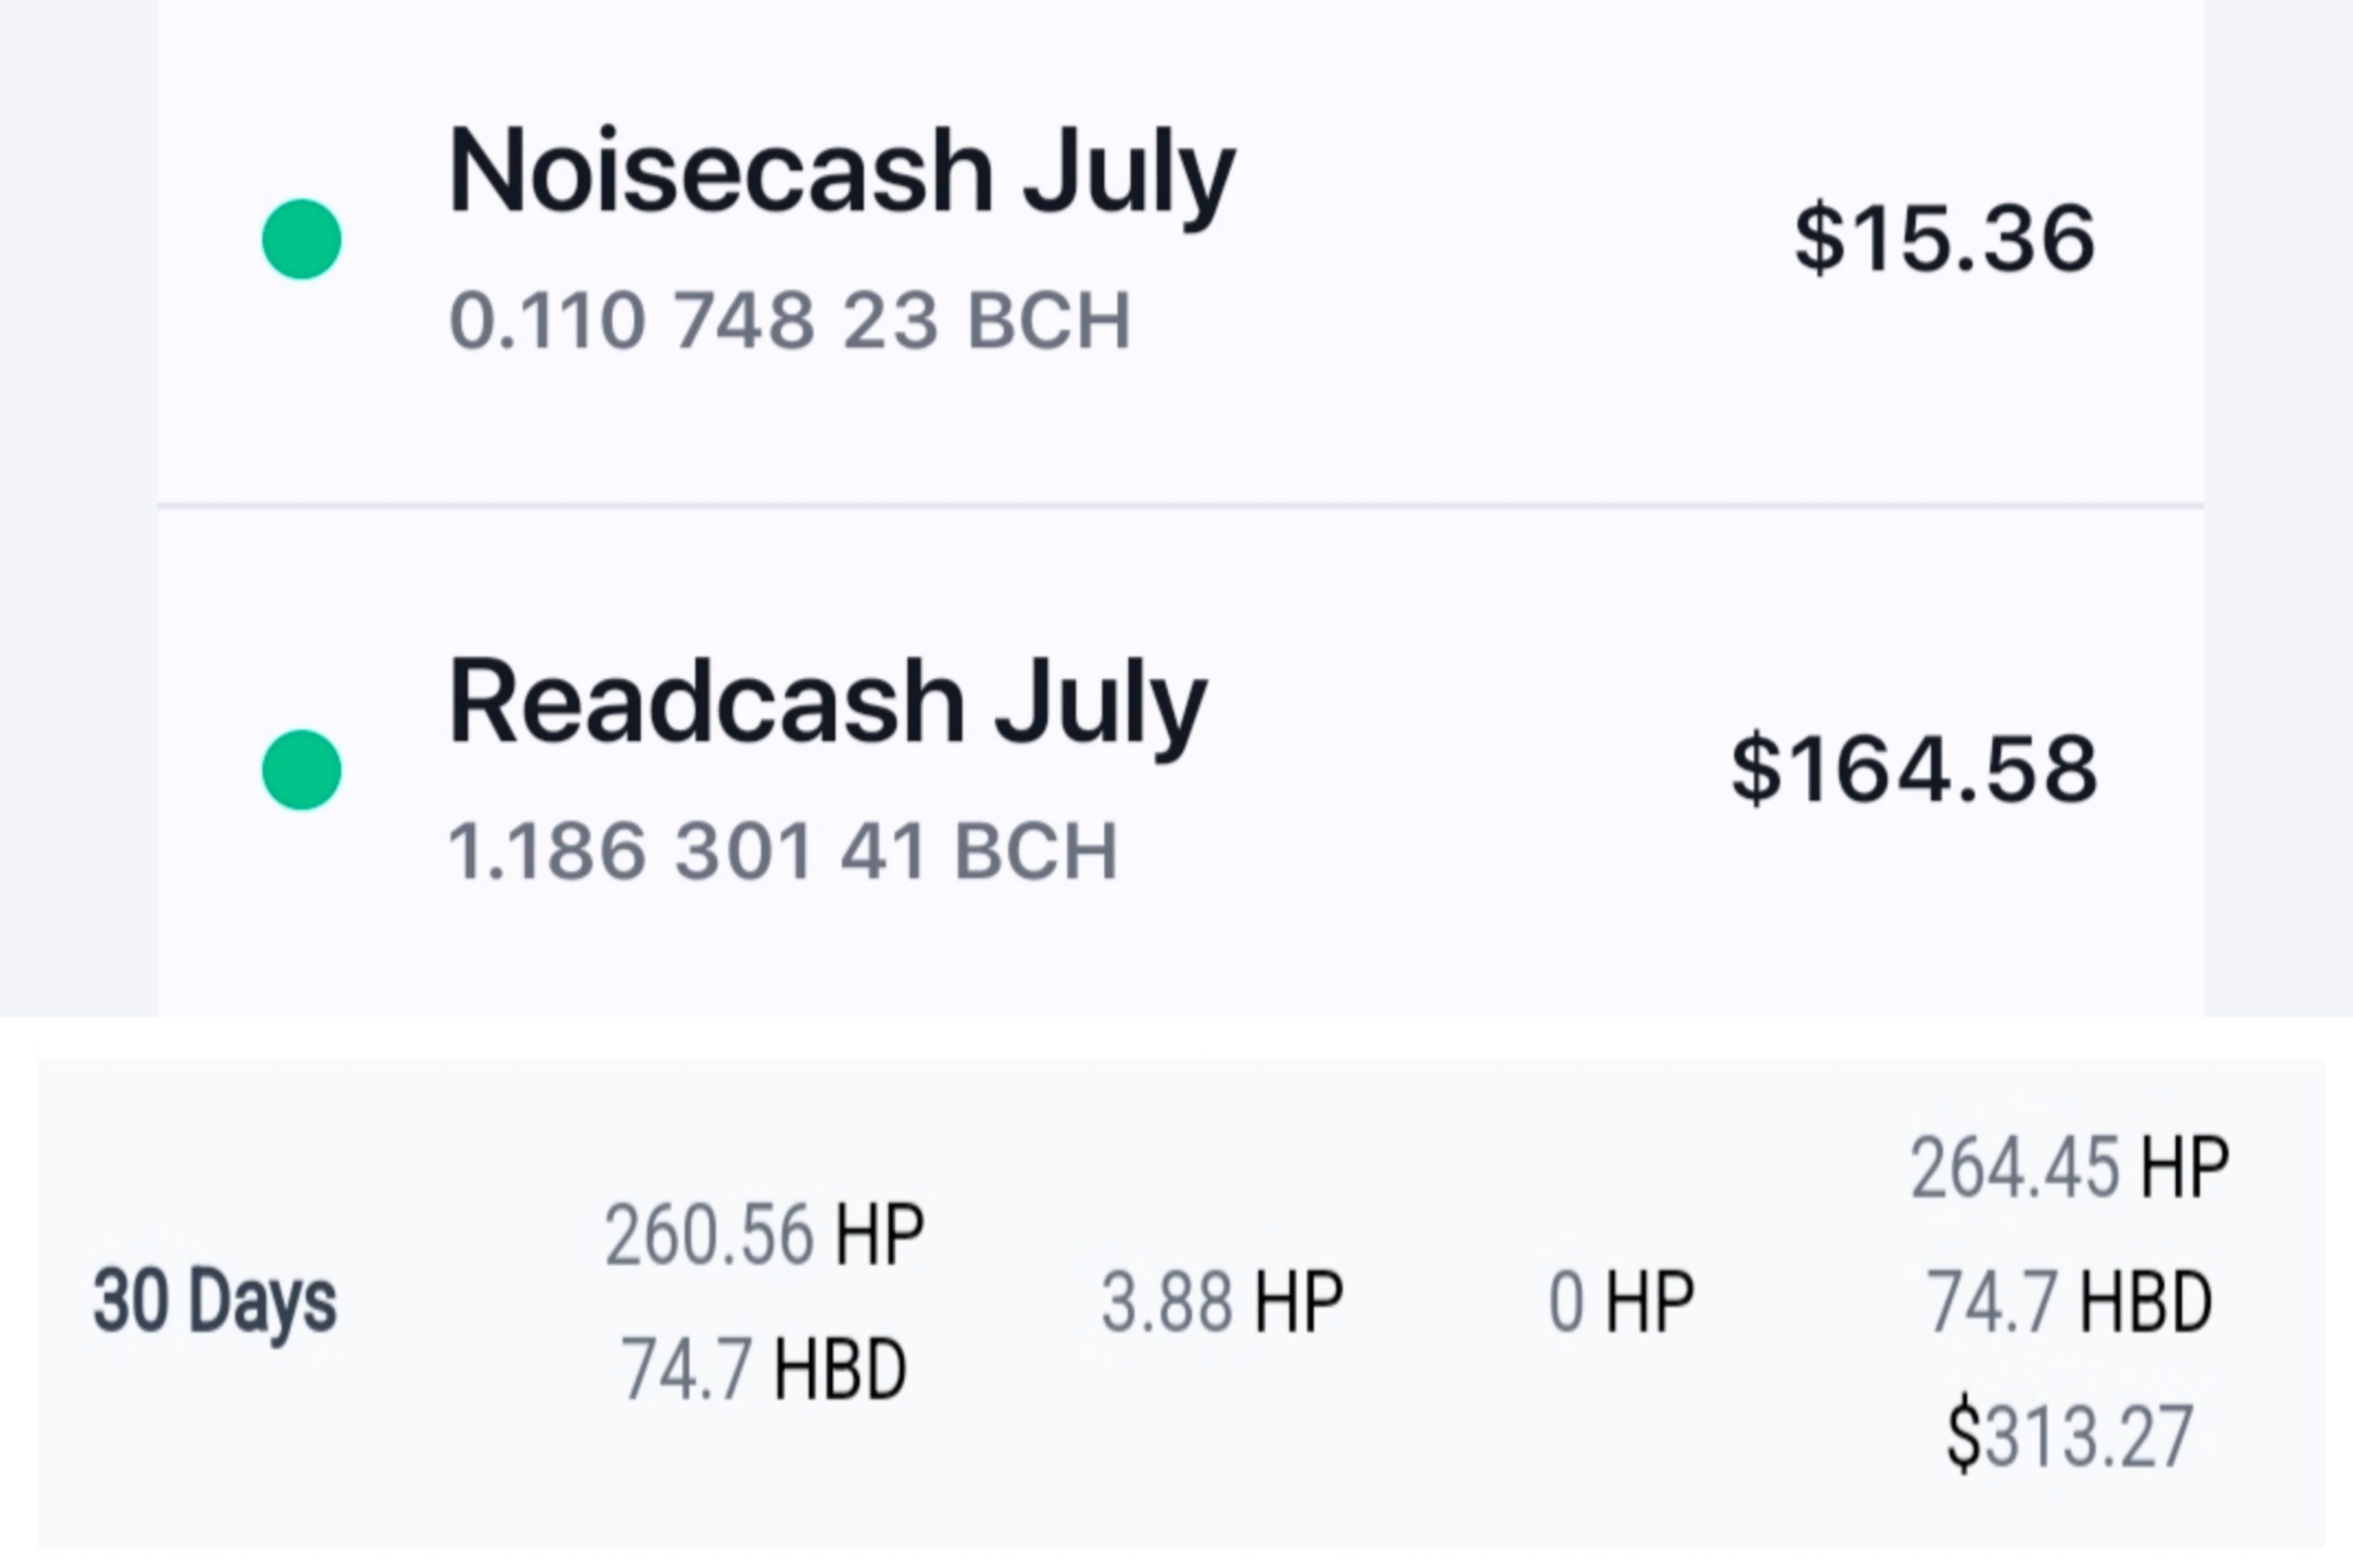Click the 1.186 301 41 BCH balance
This screenshot has height=1568, width=2353.
(783, 852)
